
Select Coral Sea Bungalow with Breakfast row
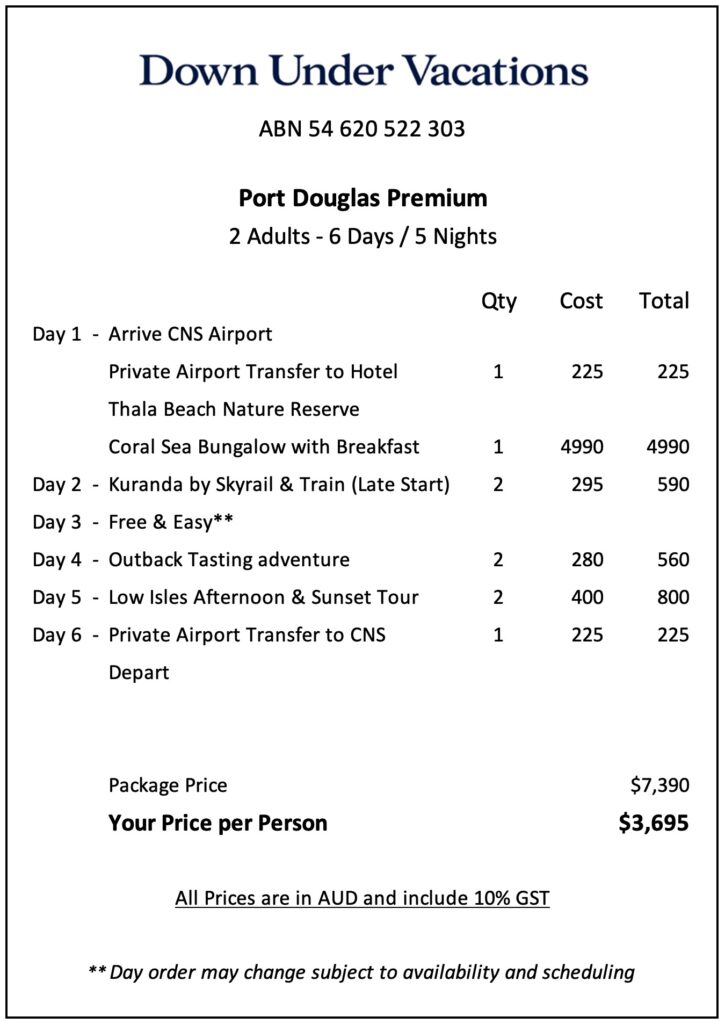click(264, 447)
